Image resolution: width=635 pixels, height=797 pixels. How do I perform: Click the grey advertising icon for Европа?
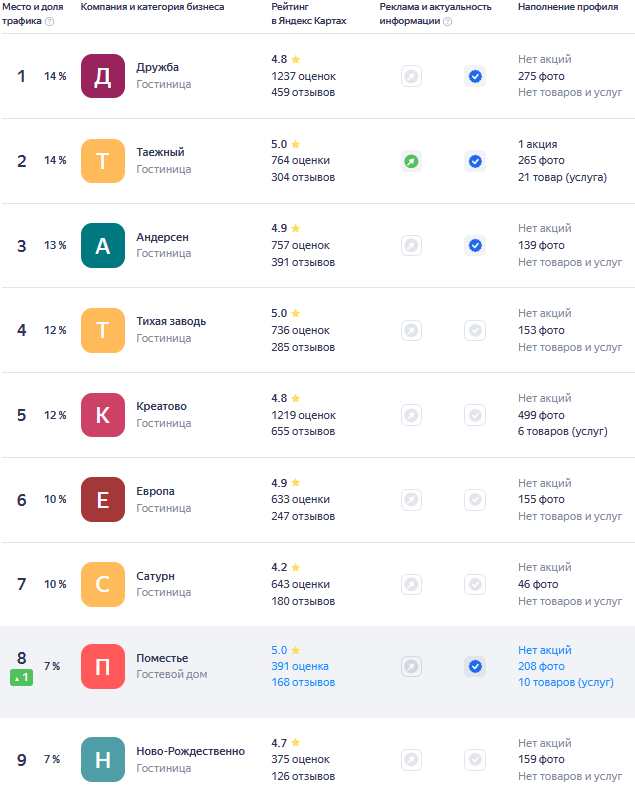click(411, 499)
